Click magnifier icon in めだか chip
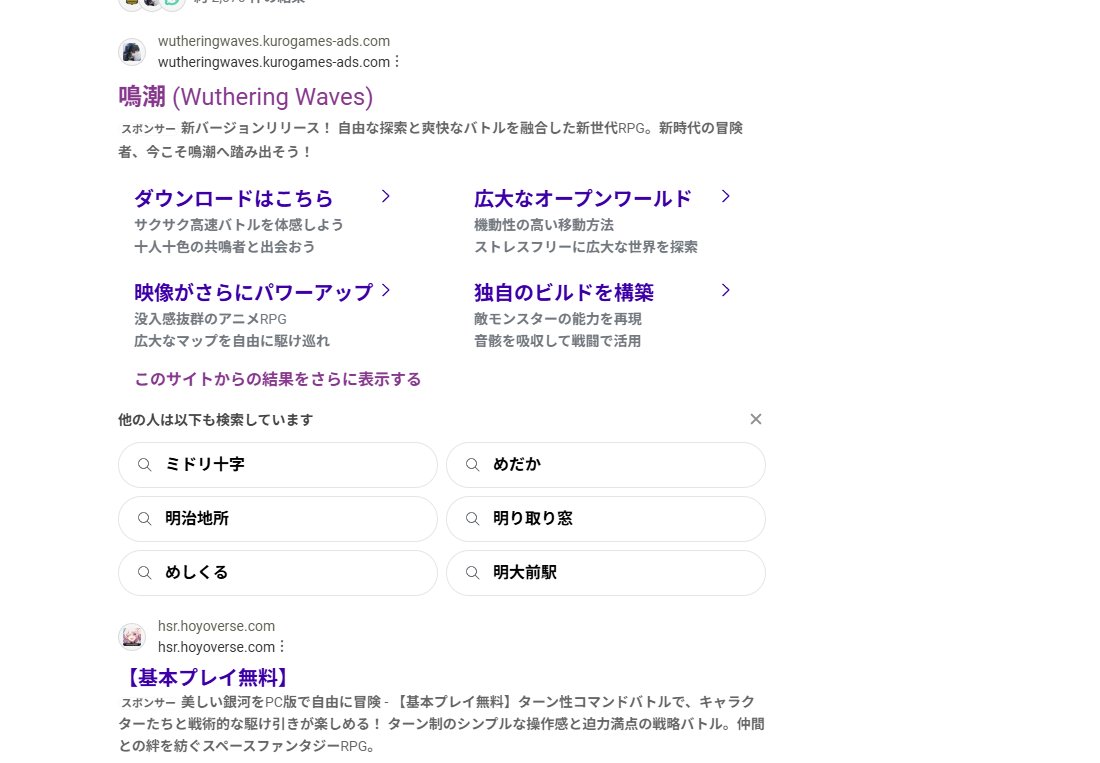 [473, 465]
